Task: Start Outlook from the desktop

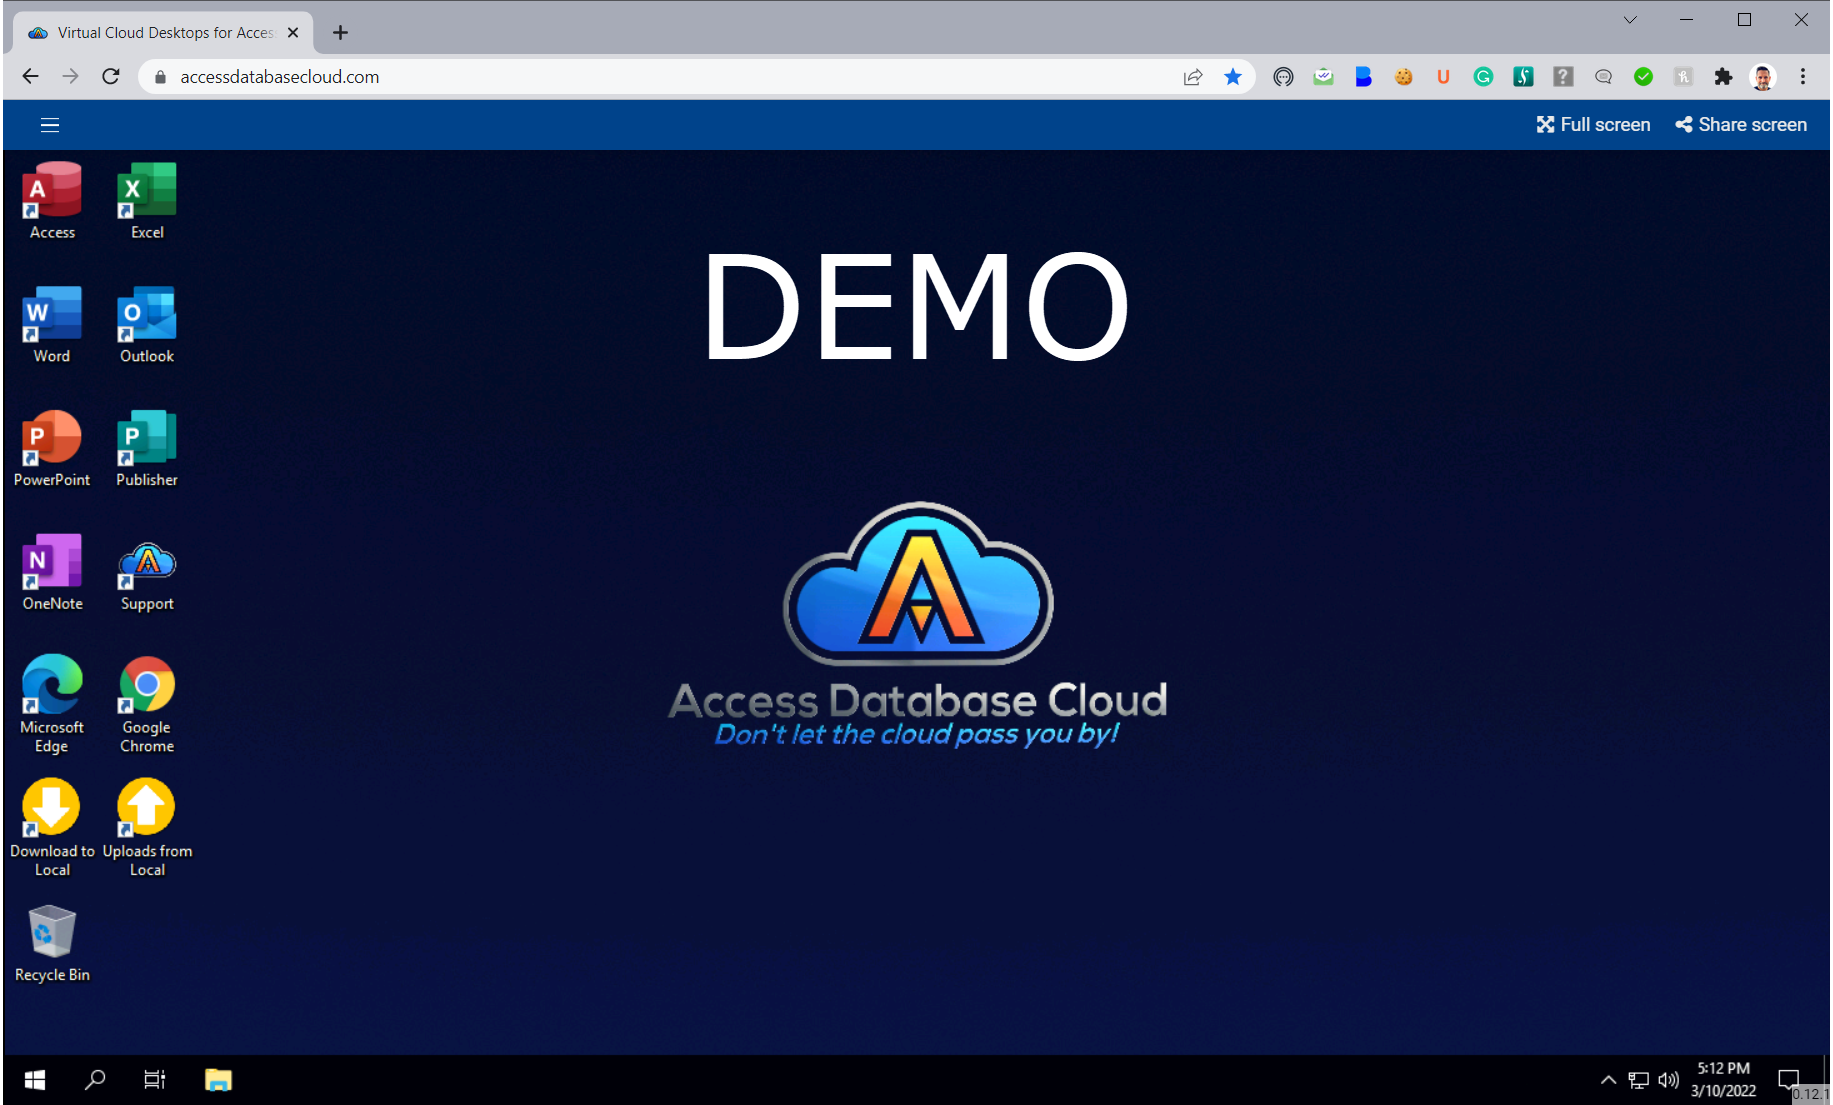Action: [146, 314]
